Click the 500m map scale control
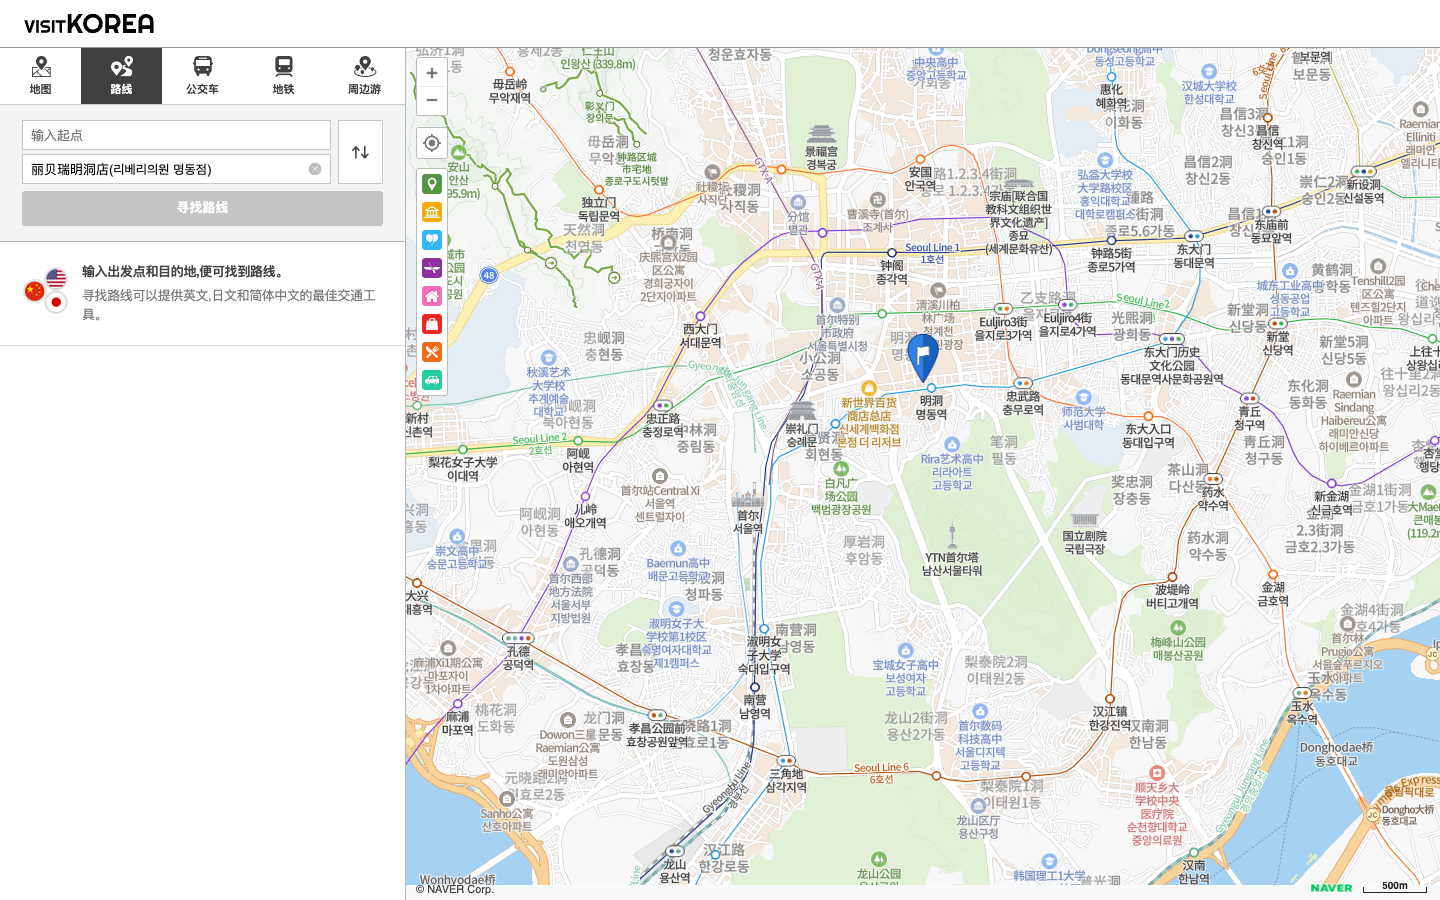1440x900 pixels. 1396,886
